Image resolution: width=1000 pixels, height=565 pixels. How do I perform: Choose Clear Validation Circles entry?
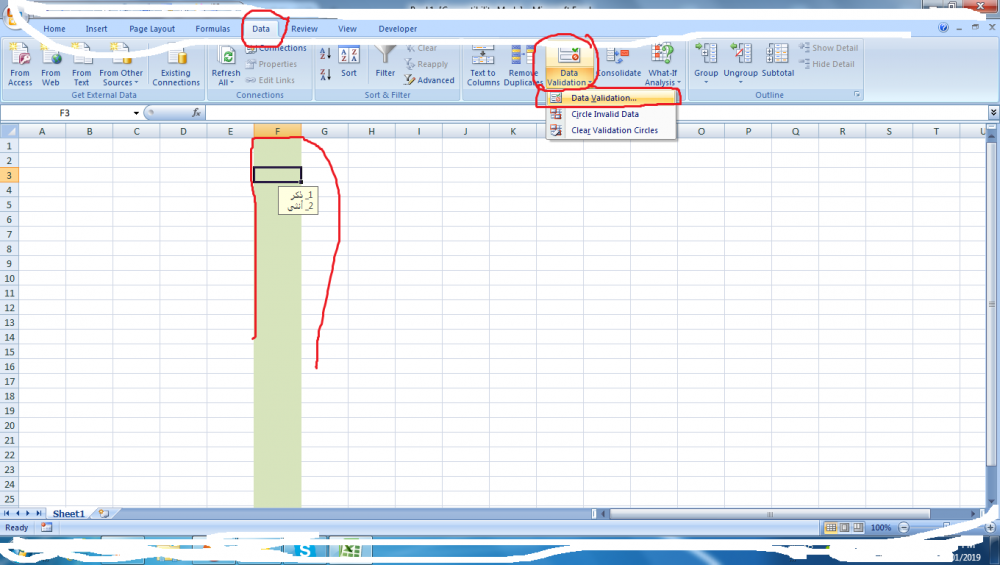coord(612,130)
